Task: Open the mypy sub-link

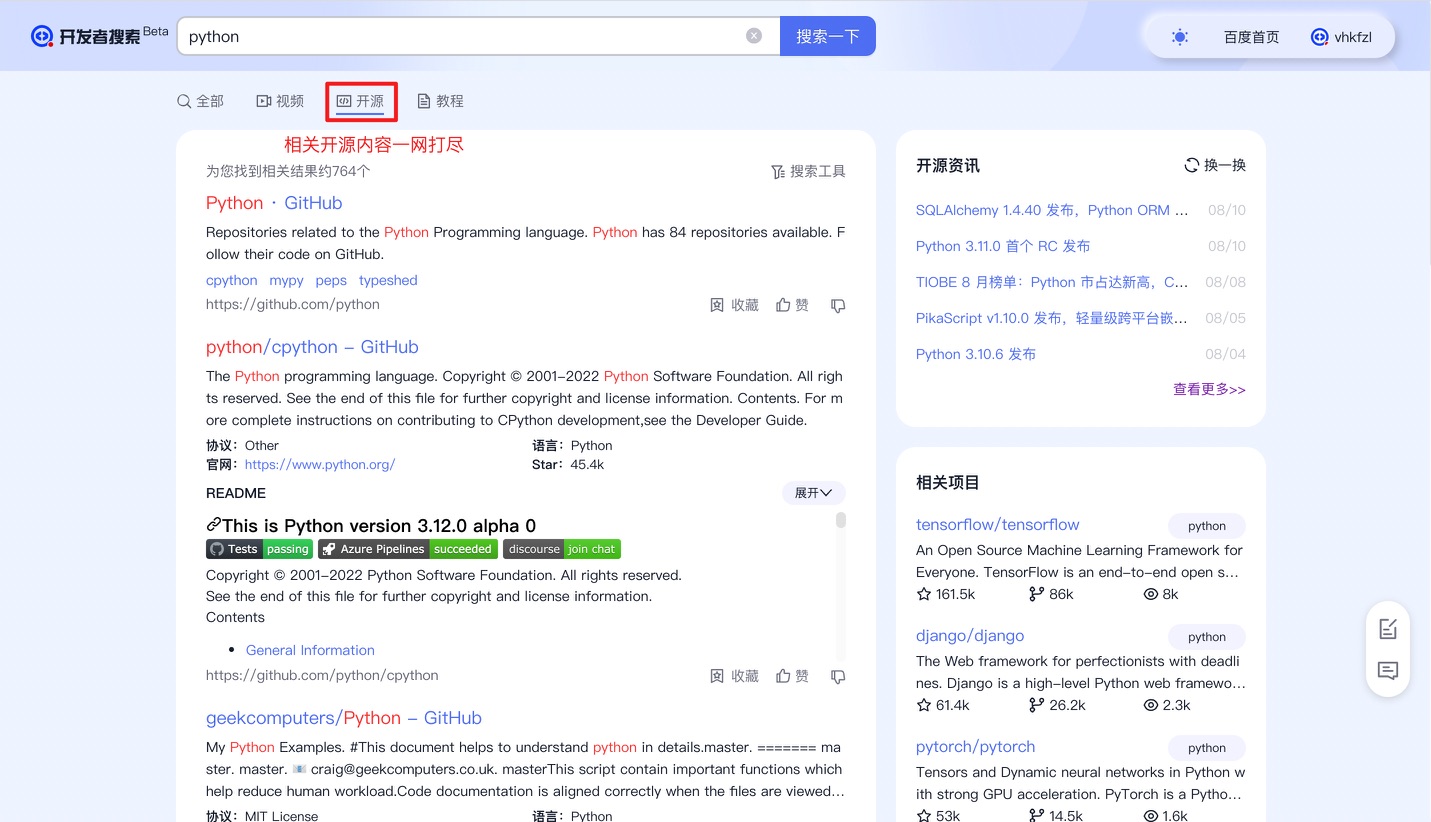Action: click(x=286, y=280)
